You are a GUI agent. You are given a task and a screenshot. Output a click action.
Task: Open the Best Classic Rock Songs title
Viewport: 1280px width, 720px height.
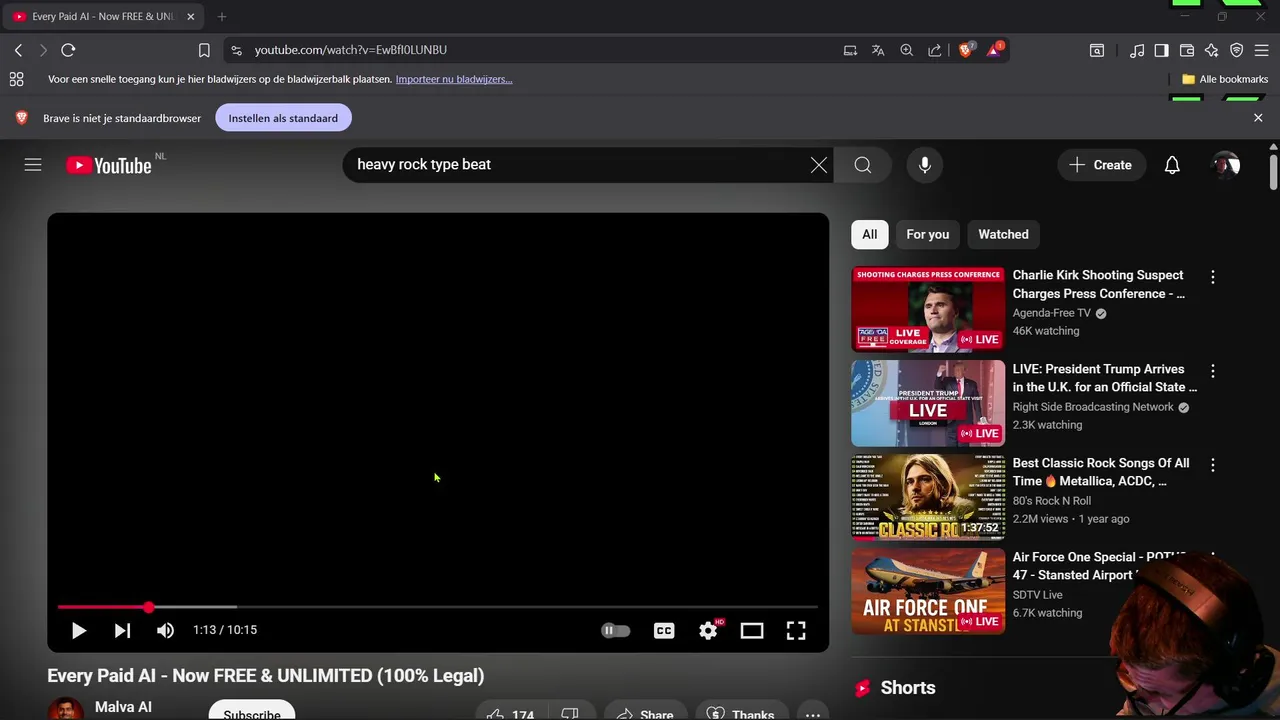[1101, 472]
